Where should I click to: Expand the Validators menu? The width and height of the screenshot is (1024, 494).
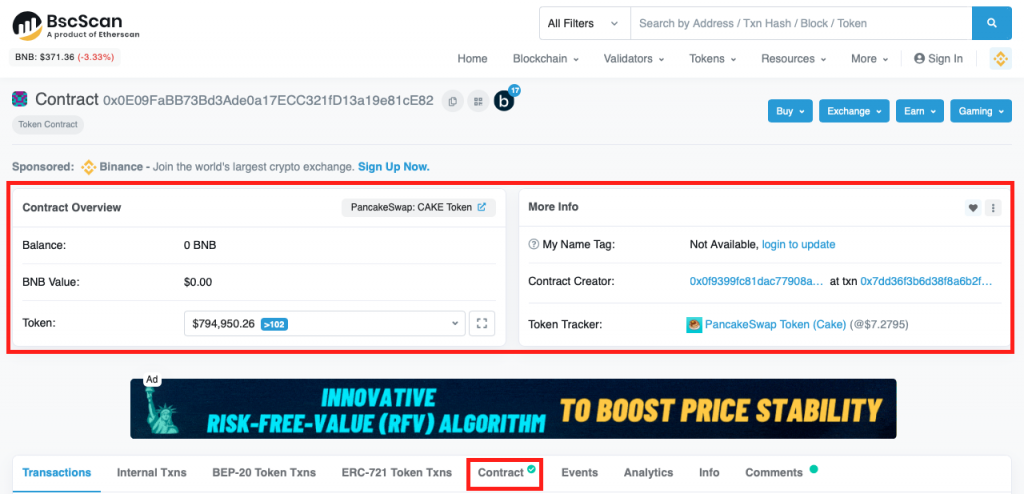tap(633, 59)
